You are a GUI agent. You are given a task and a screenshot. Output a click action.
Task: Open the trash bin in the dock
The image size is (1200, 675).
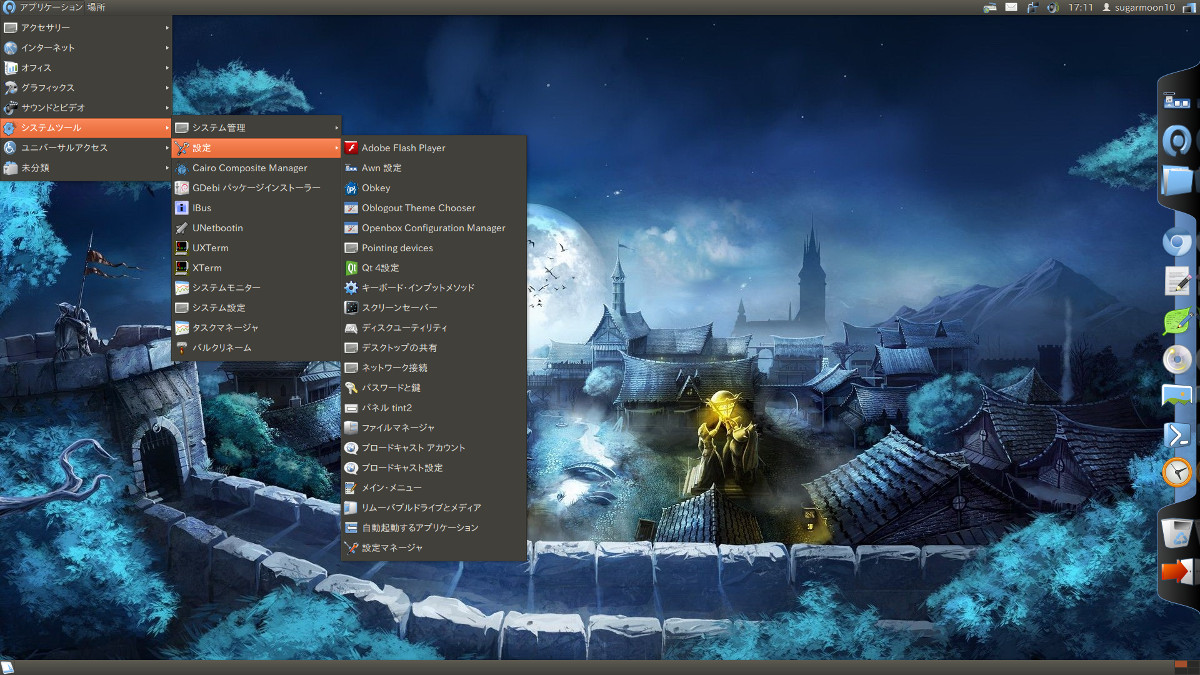1178,533
